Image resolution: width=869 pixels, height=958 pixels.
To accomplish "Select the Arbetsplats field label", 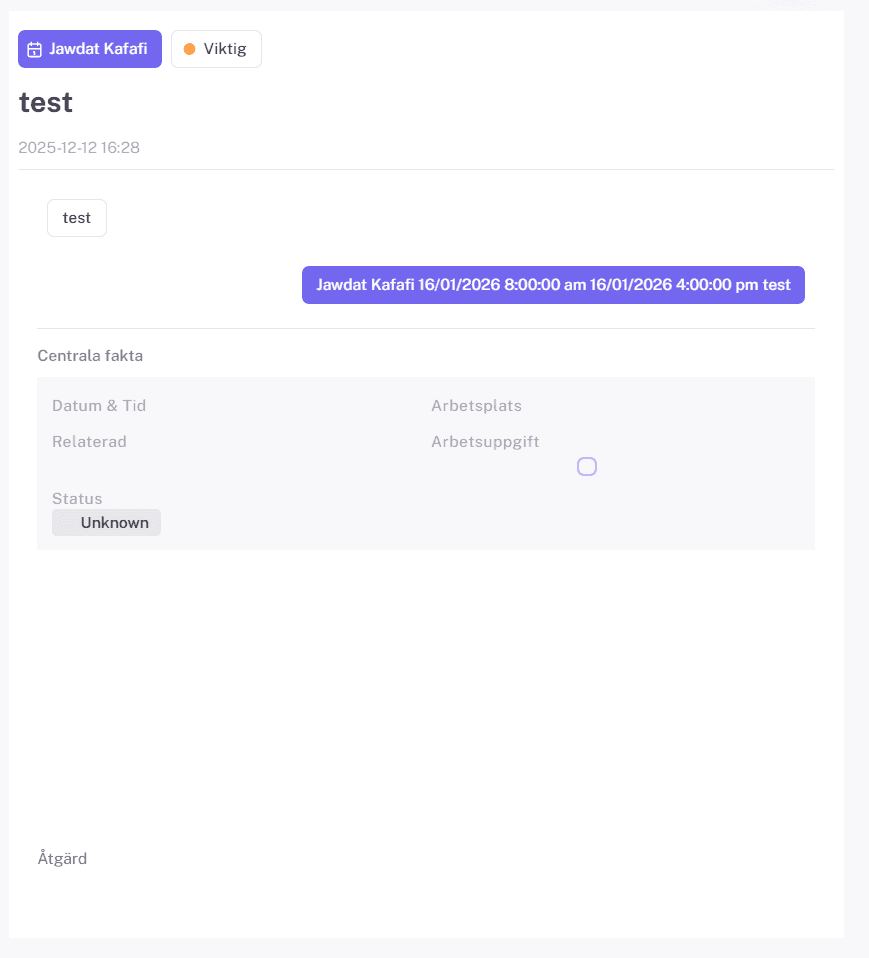I will point(476,406).
